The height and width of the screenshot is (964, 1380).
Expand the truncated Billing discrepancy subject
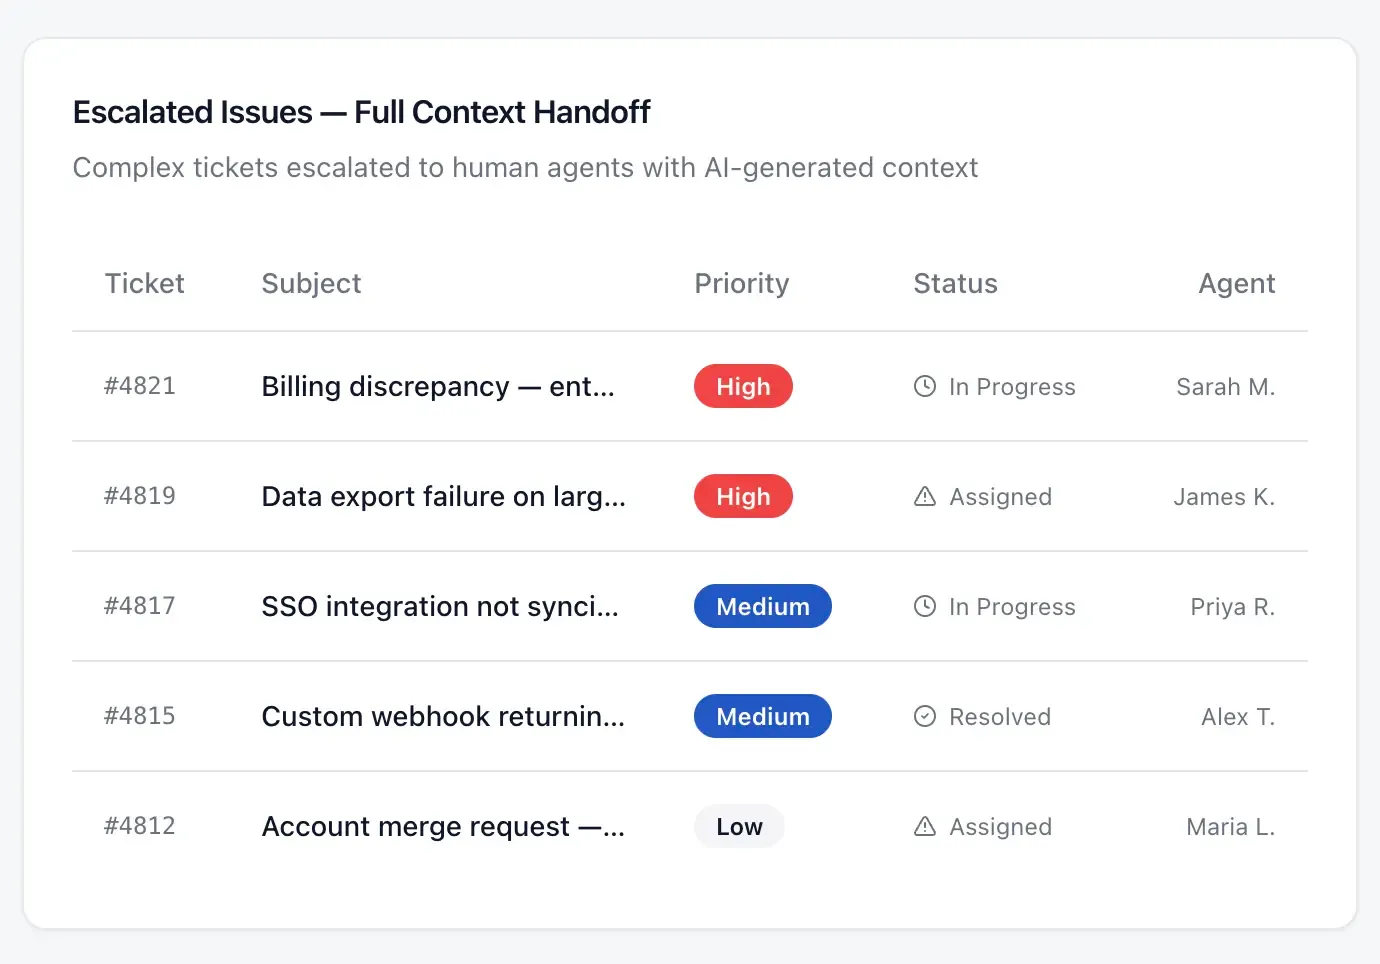(438, 386)
